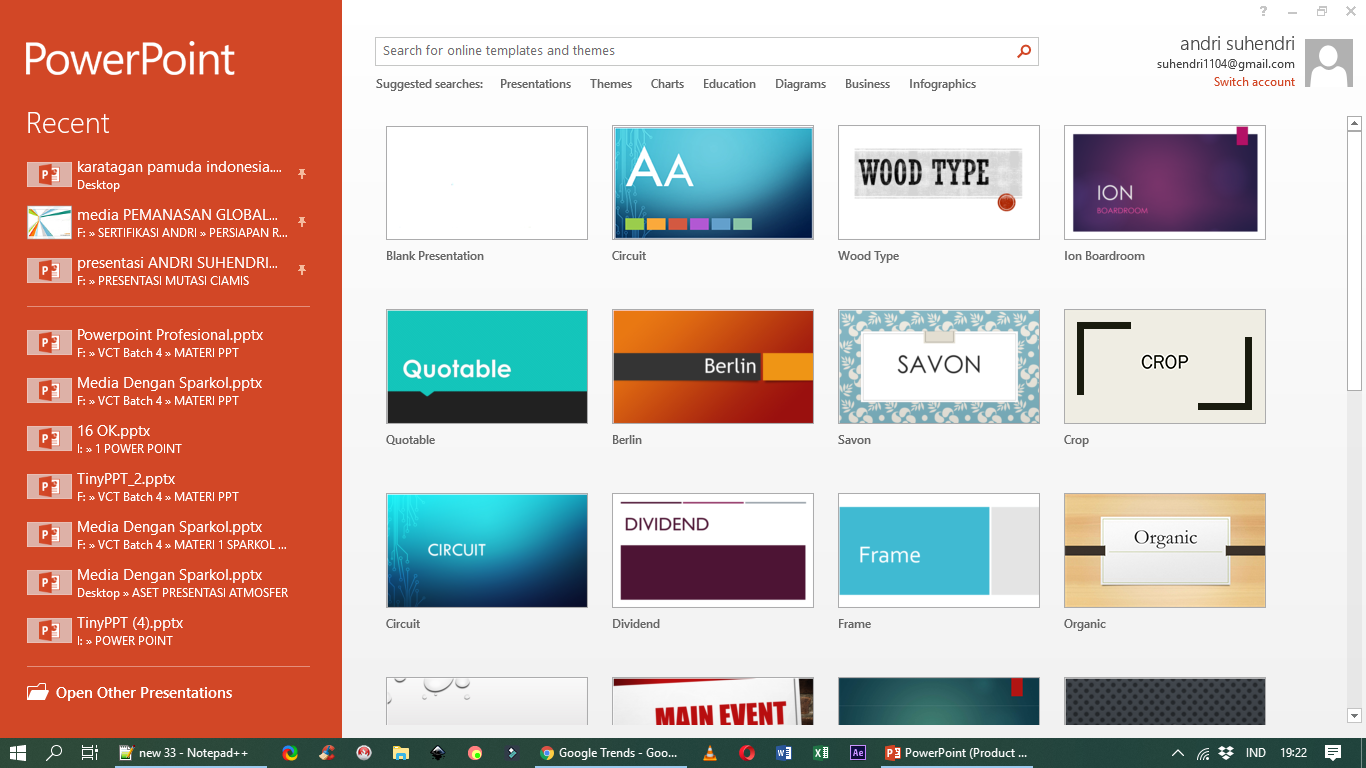Click Switch account link
Viewport: 1366px width, 768px height.
1254,82
